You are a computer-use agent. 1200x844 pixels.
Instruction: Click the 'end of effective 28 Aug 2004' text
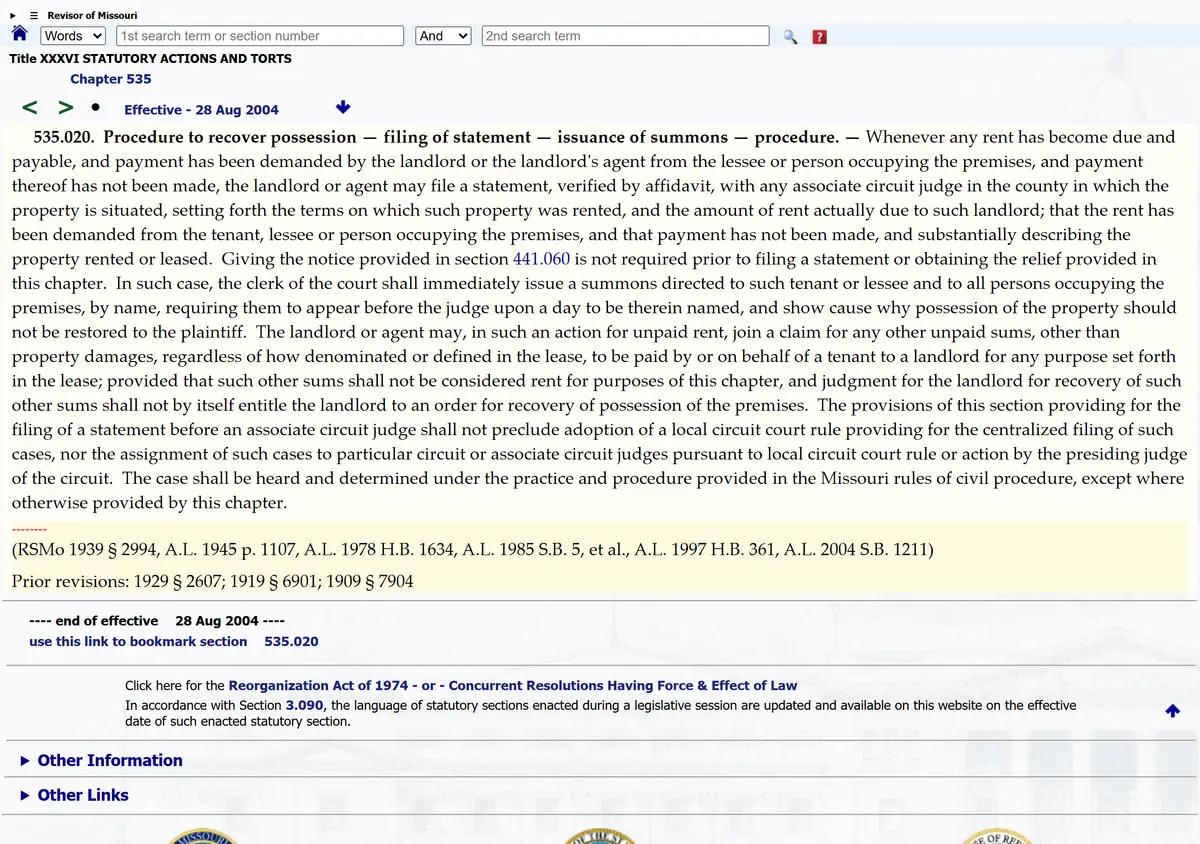158,621
